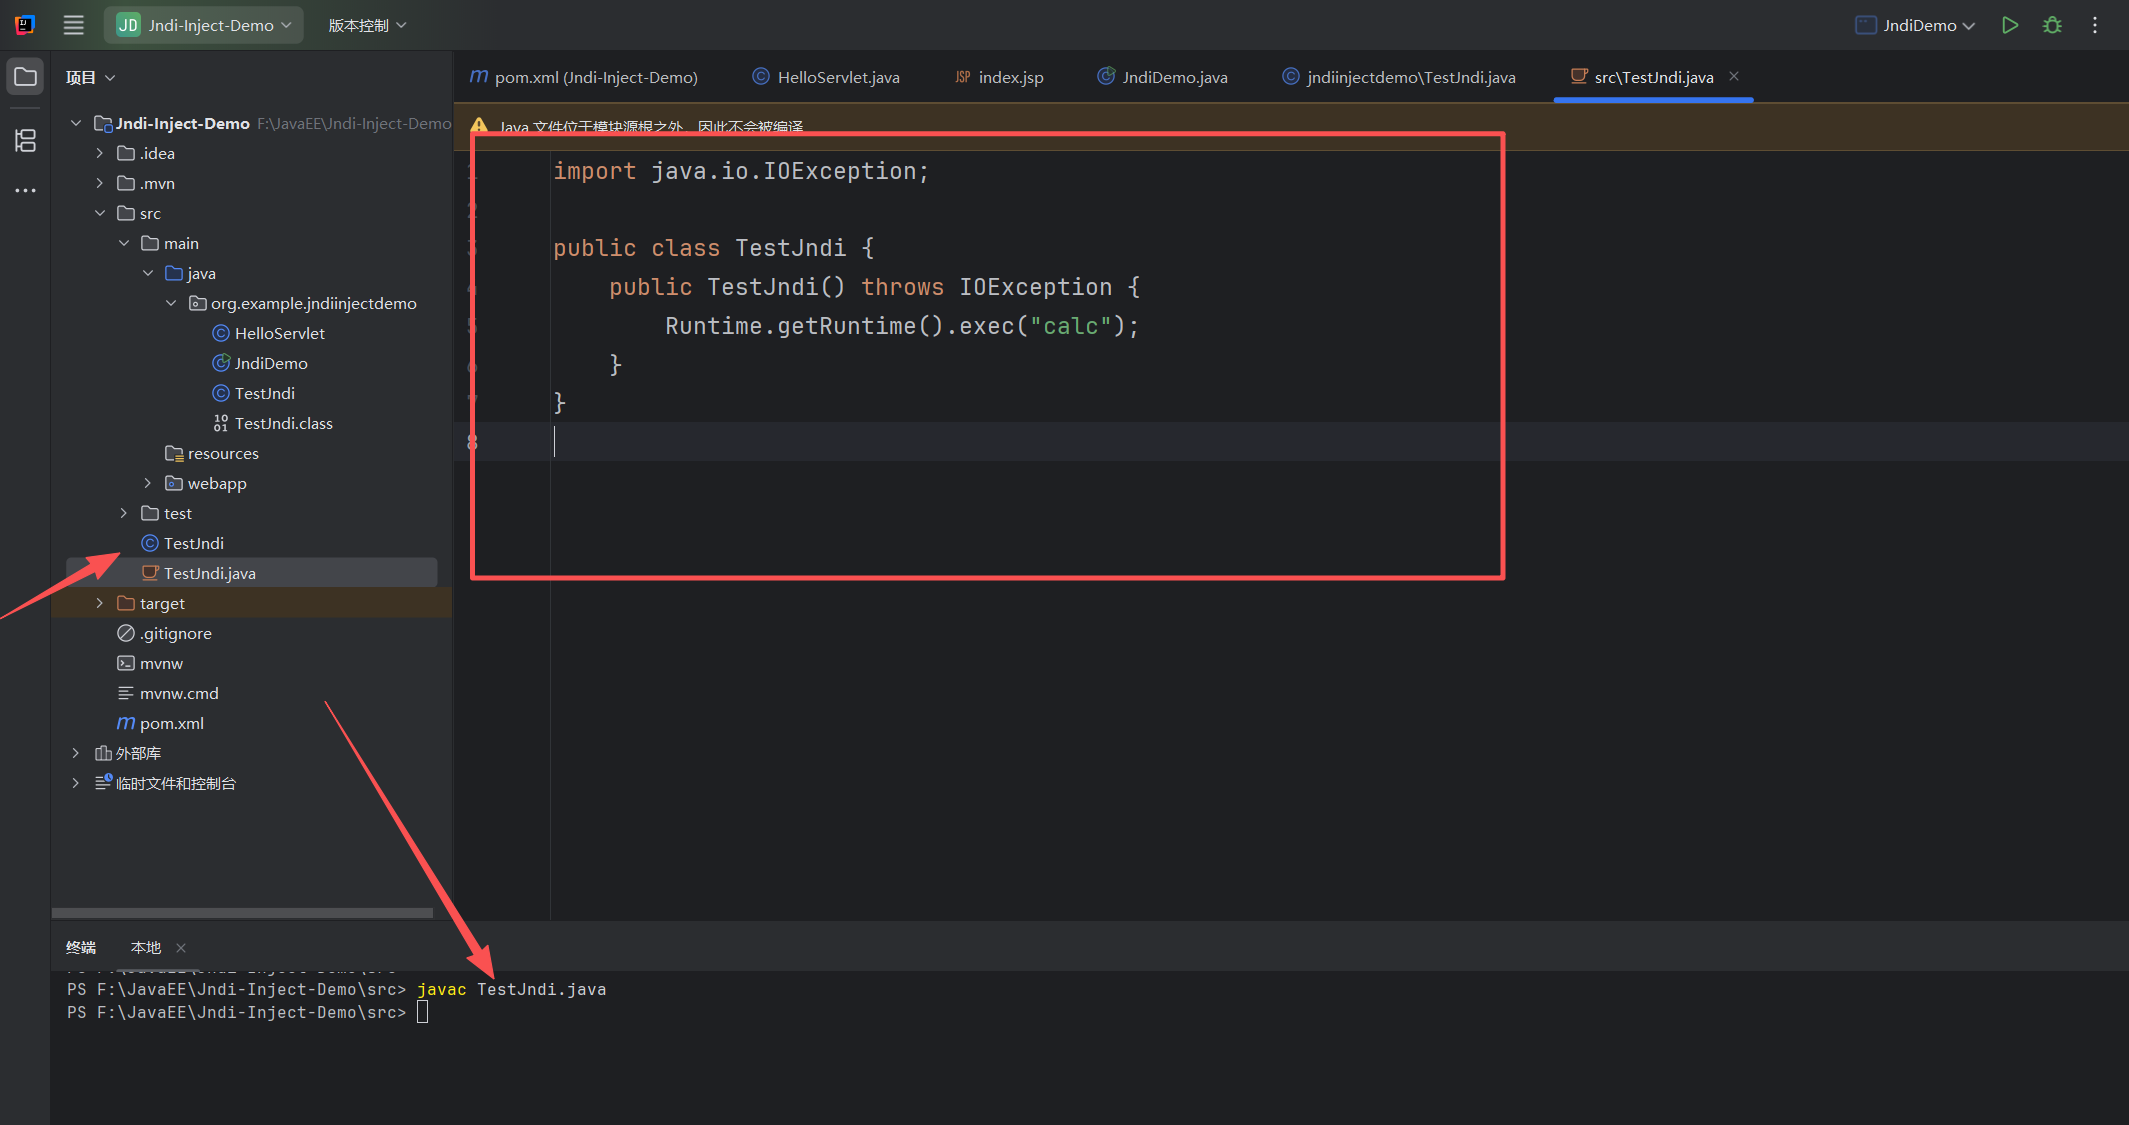Image resolution: width=2129 pixels, height=1125 pixels.
Task: Open the JndiDemo run configuration dropdown
Action: (x=1916, y=25)
